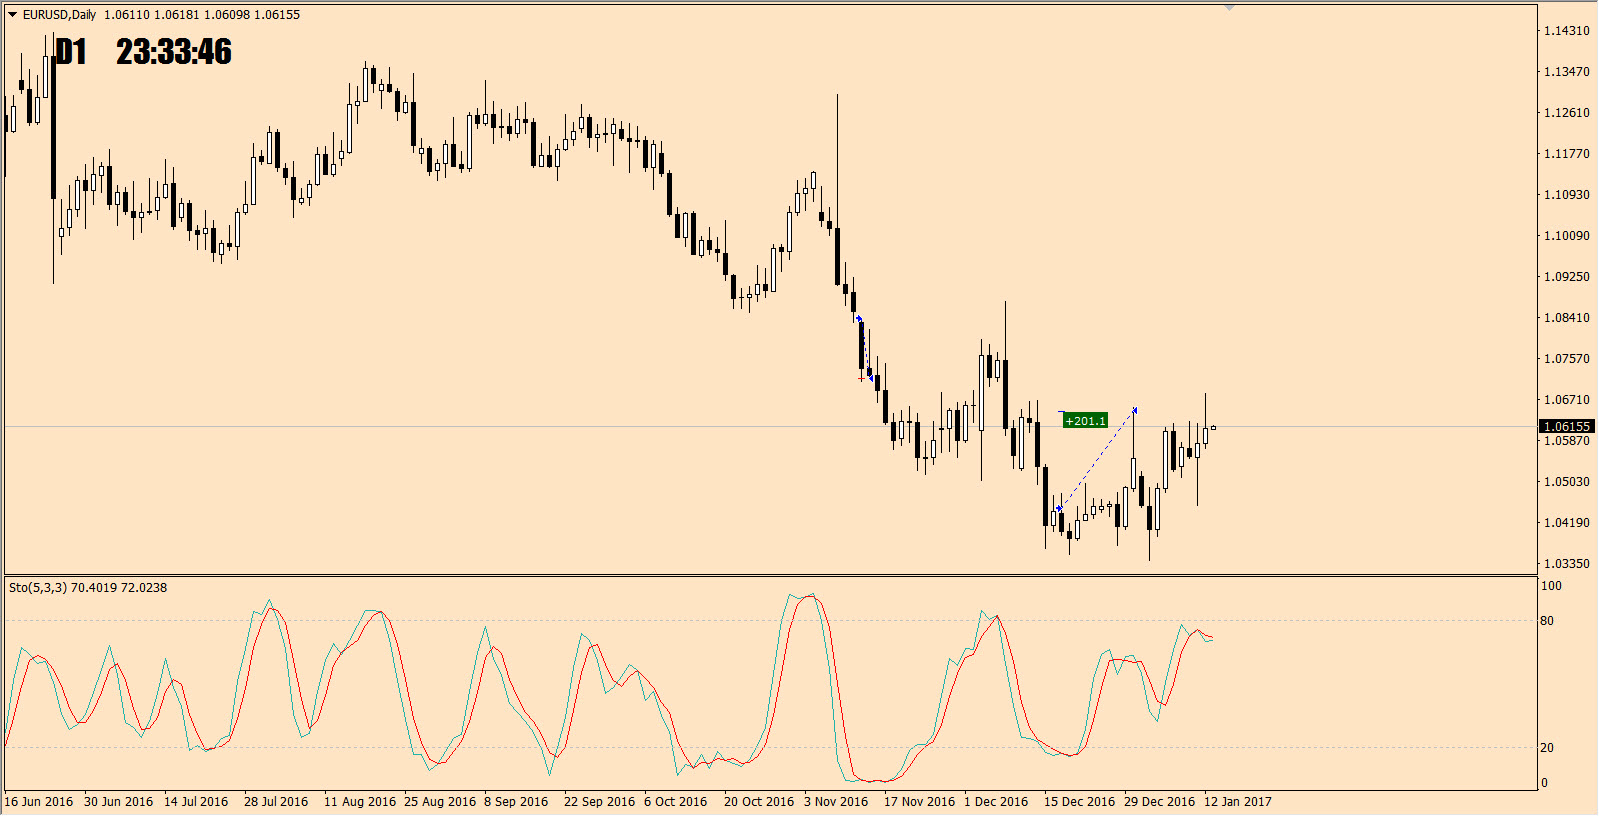Click the 1.10930 price axis label
This screenshot has width=1599, height=816.
click(x=1567, y=195)
